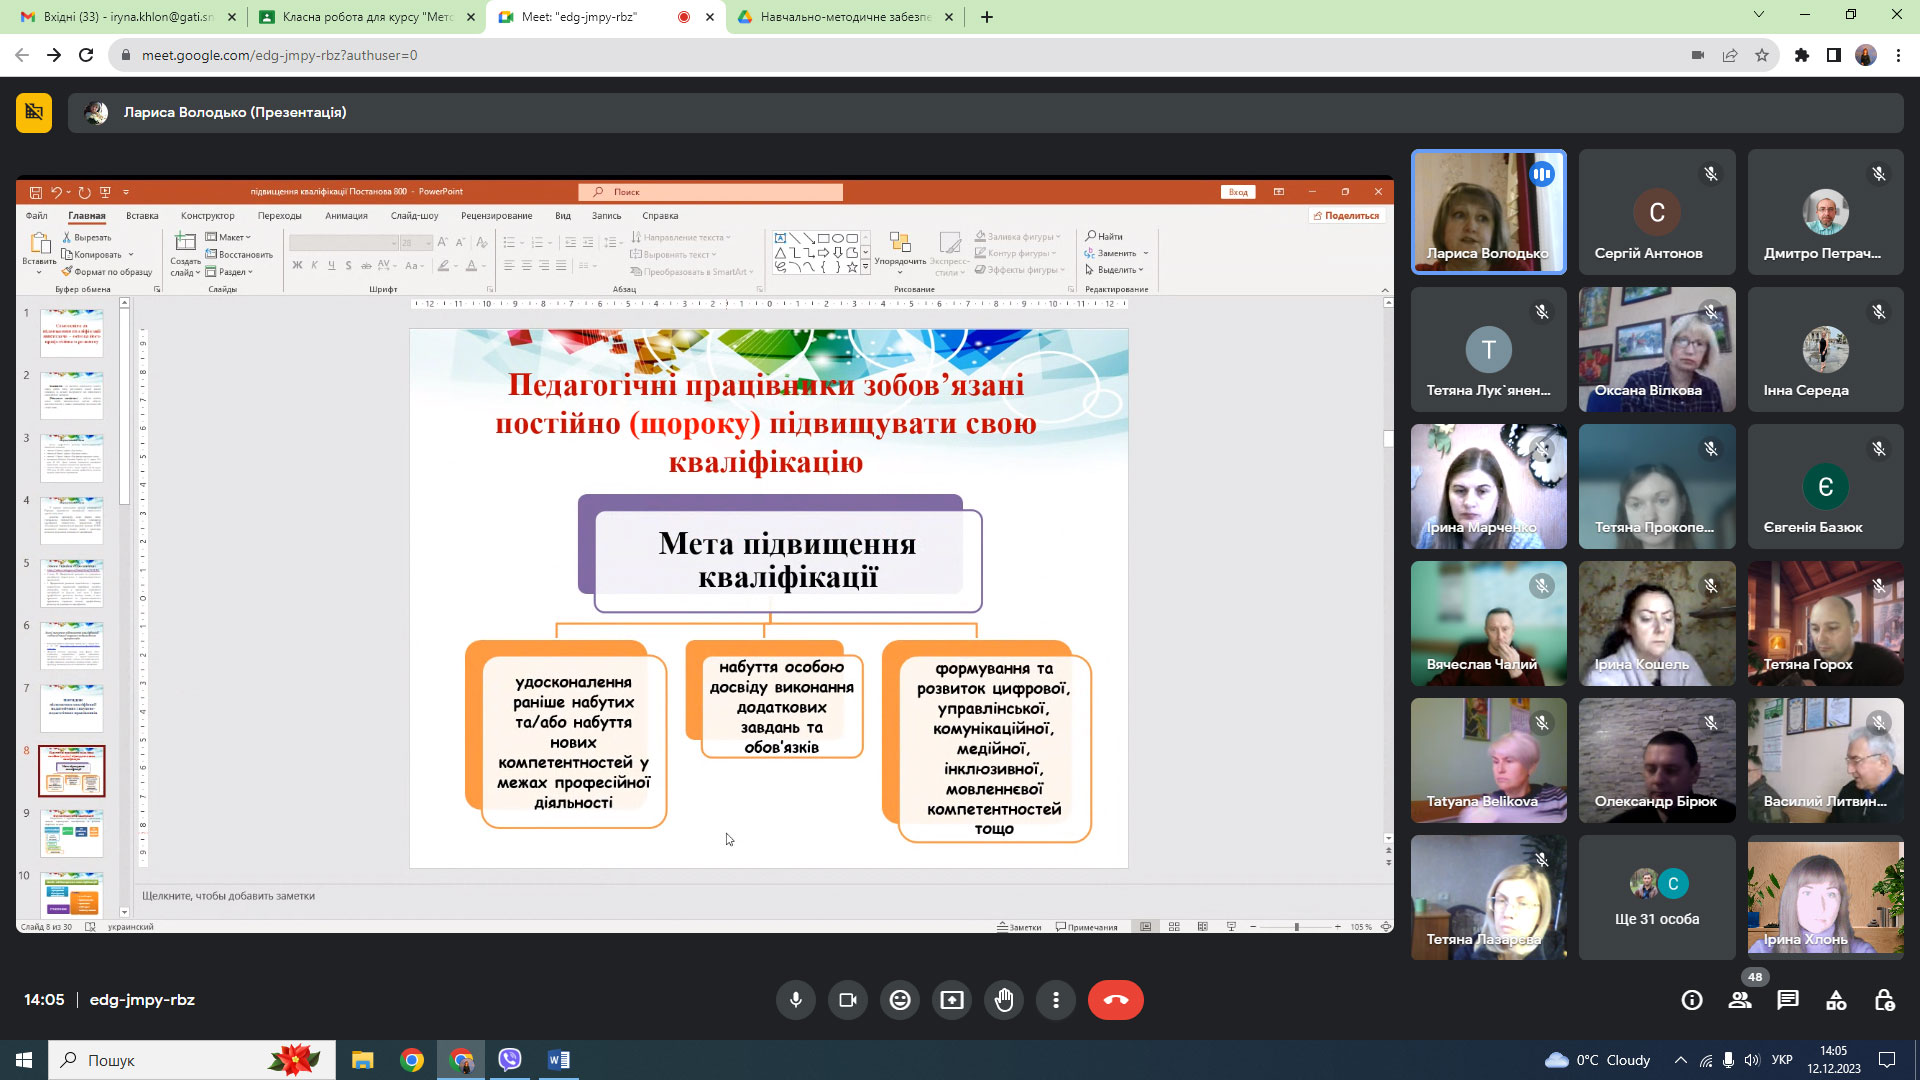Leave the call with red hang-up button

tap(1116, 1000)
